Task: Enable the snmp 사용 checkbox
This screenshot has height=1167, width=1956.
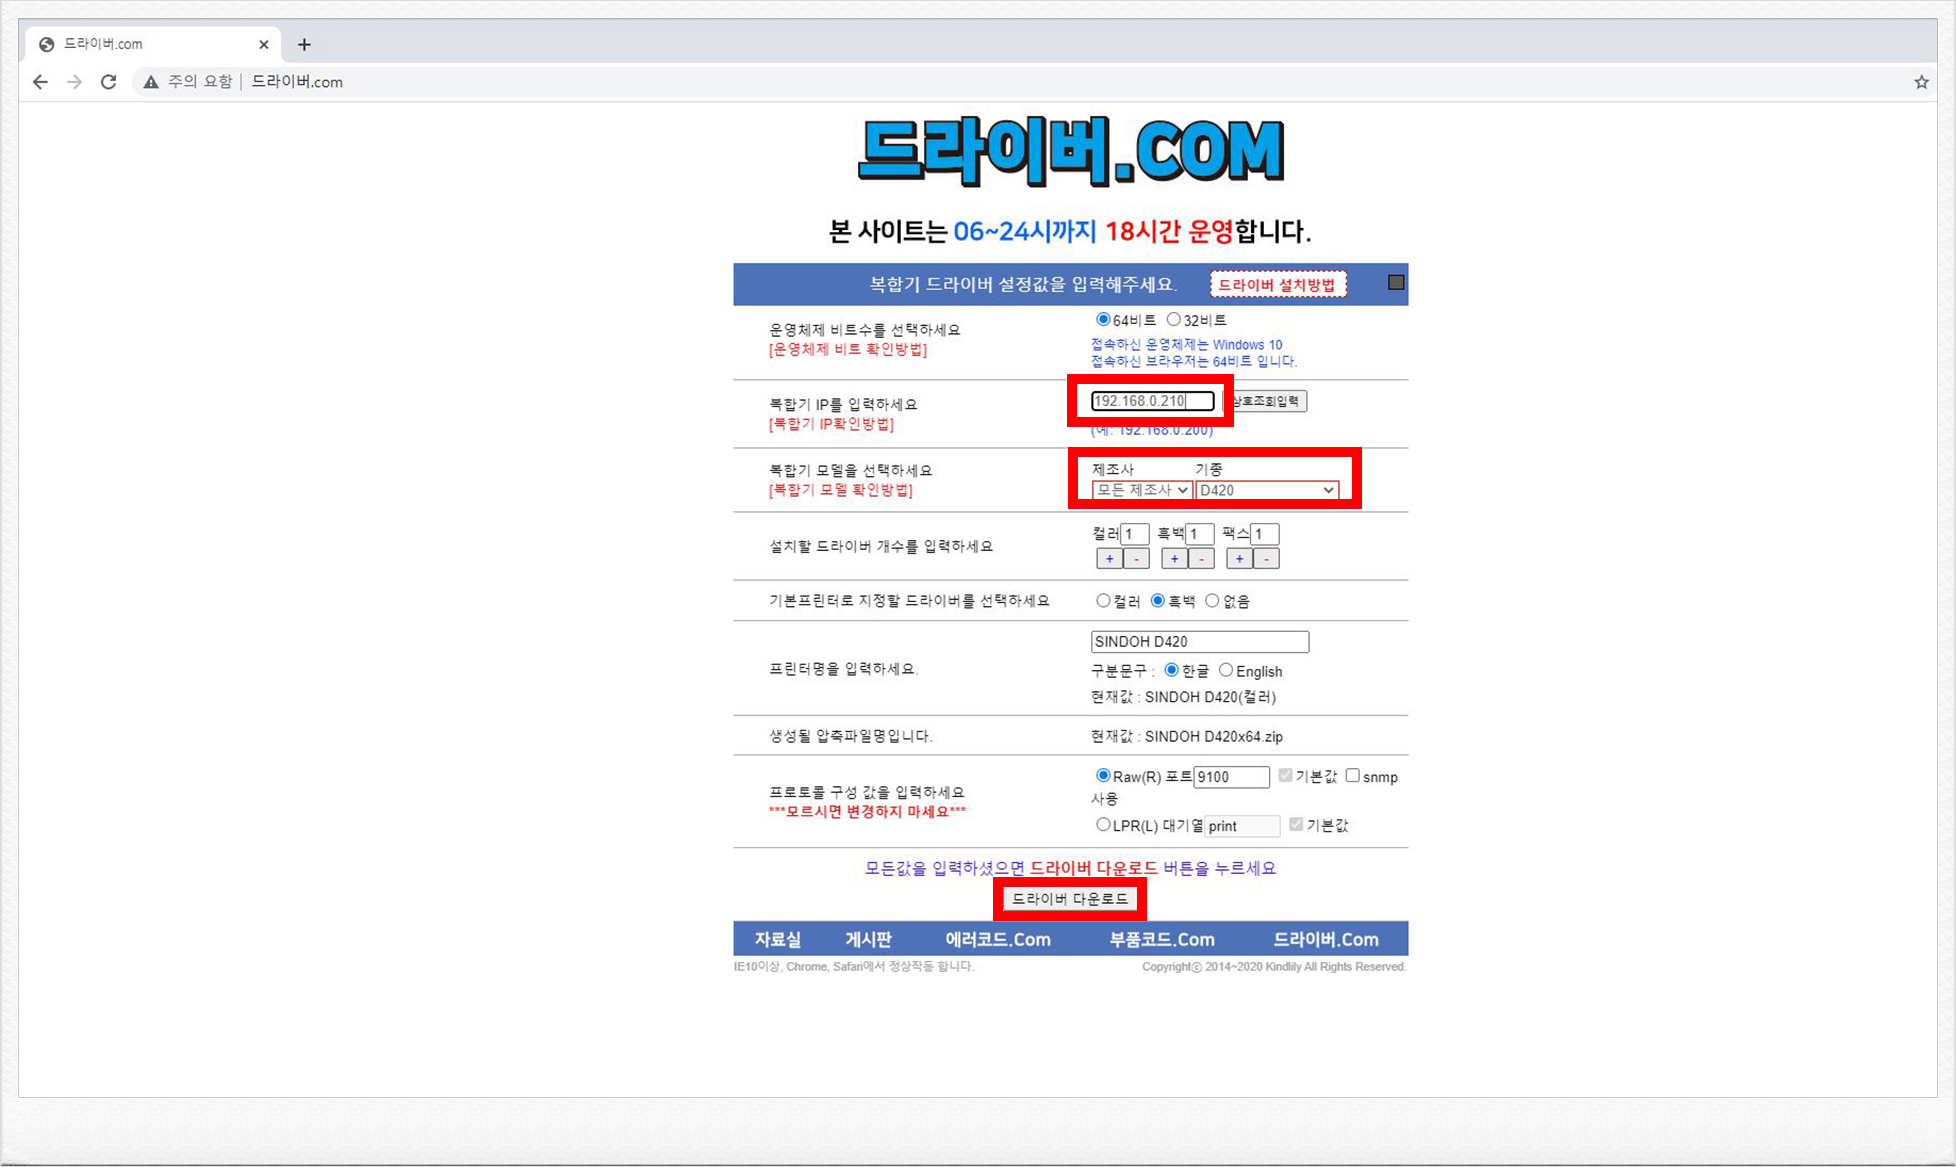Action: 1353,776
